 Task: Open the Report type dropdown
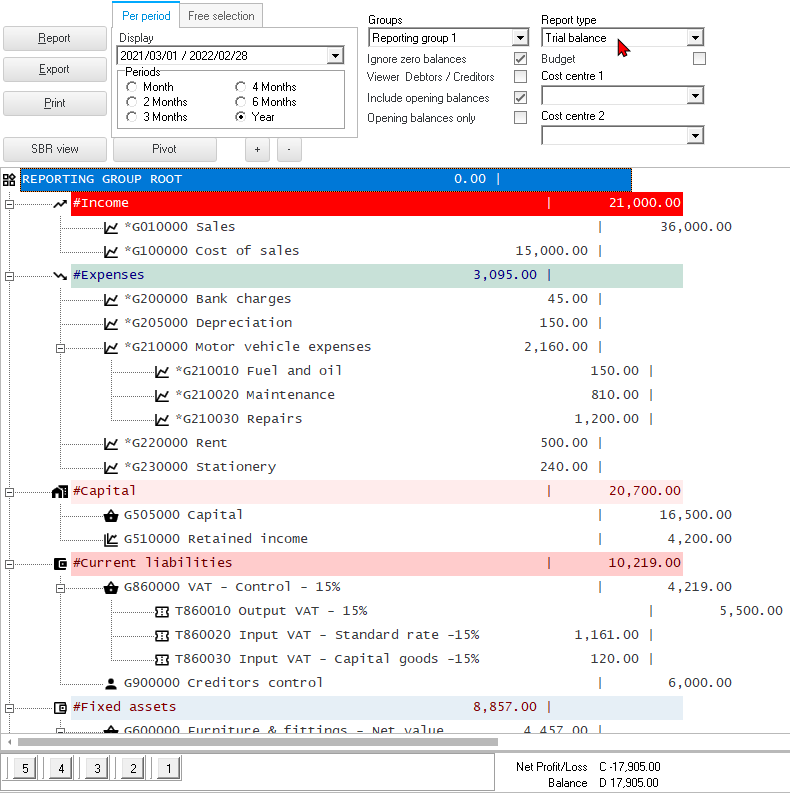(695, 38)
